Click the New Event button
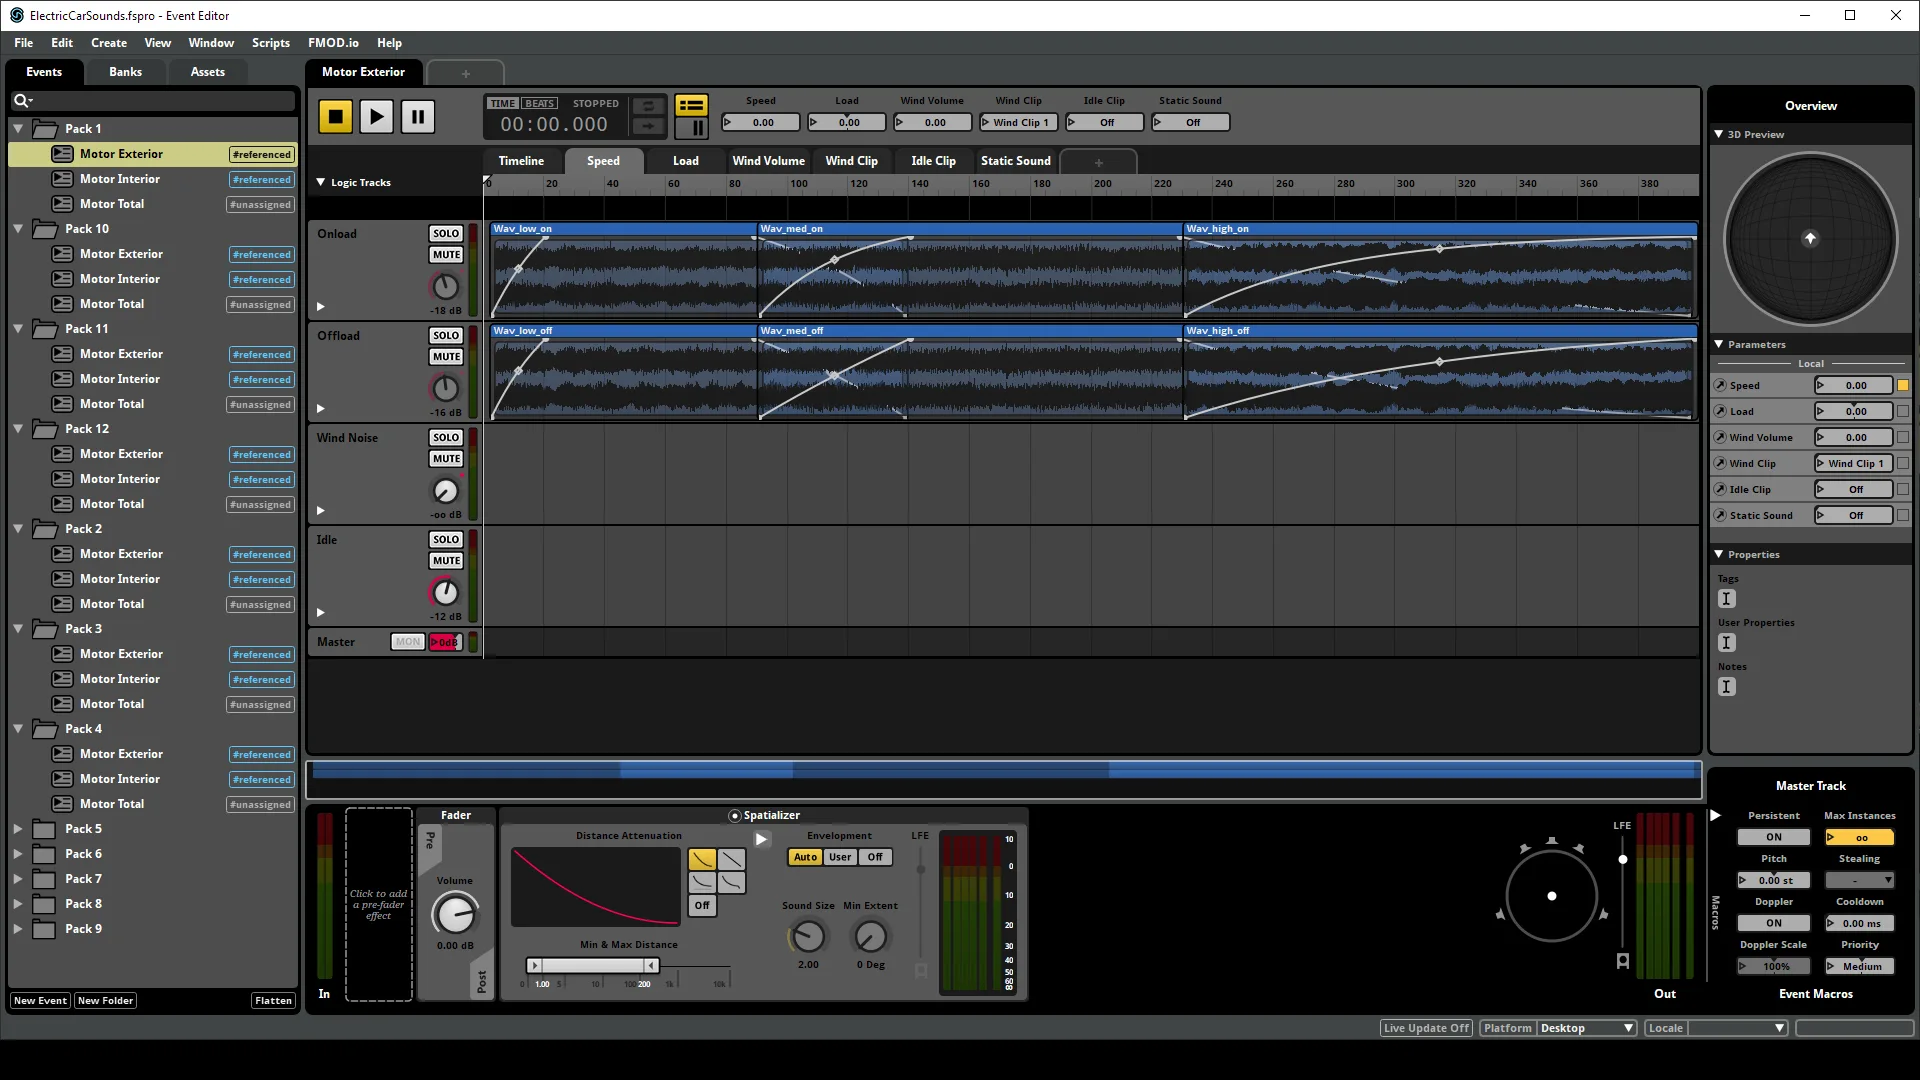The image size is (1920, 1080). tap(40, 1001)
